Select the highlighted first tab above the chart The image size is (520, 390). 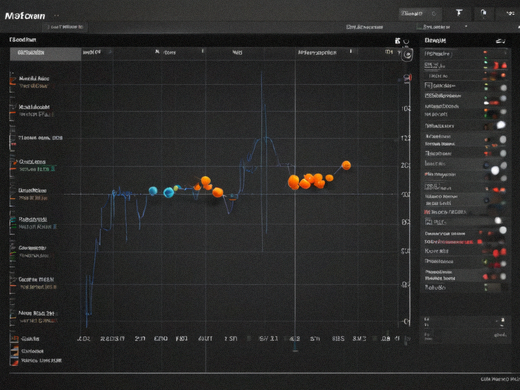[x=45, y=53]
